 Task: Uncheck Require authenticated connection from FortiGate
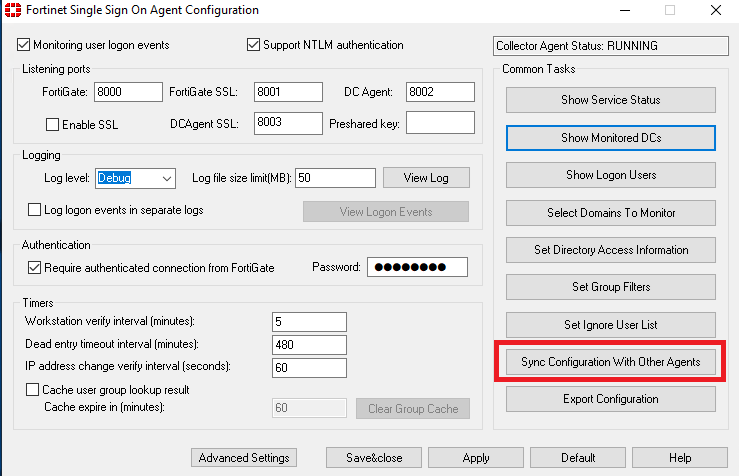pyautogui.click(x=34, y=268)
